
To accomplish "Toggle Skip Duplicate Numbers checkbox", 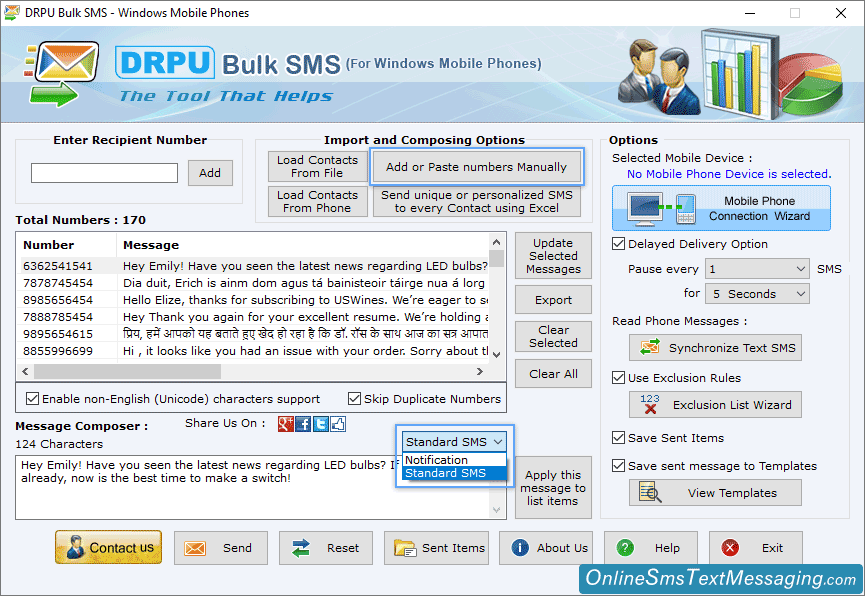I will click(x=354, y=399).
